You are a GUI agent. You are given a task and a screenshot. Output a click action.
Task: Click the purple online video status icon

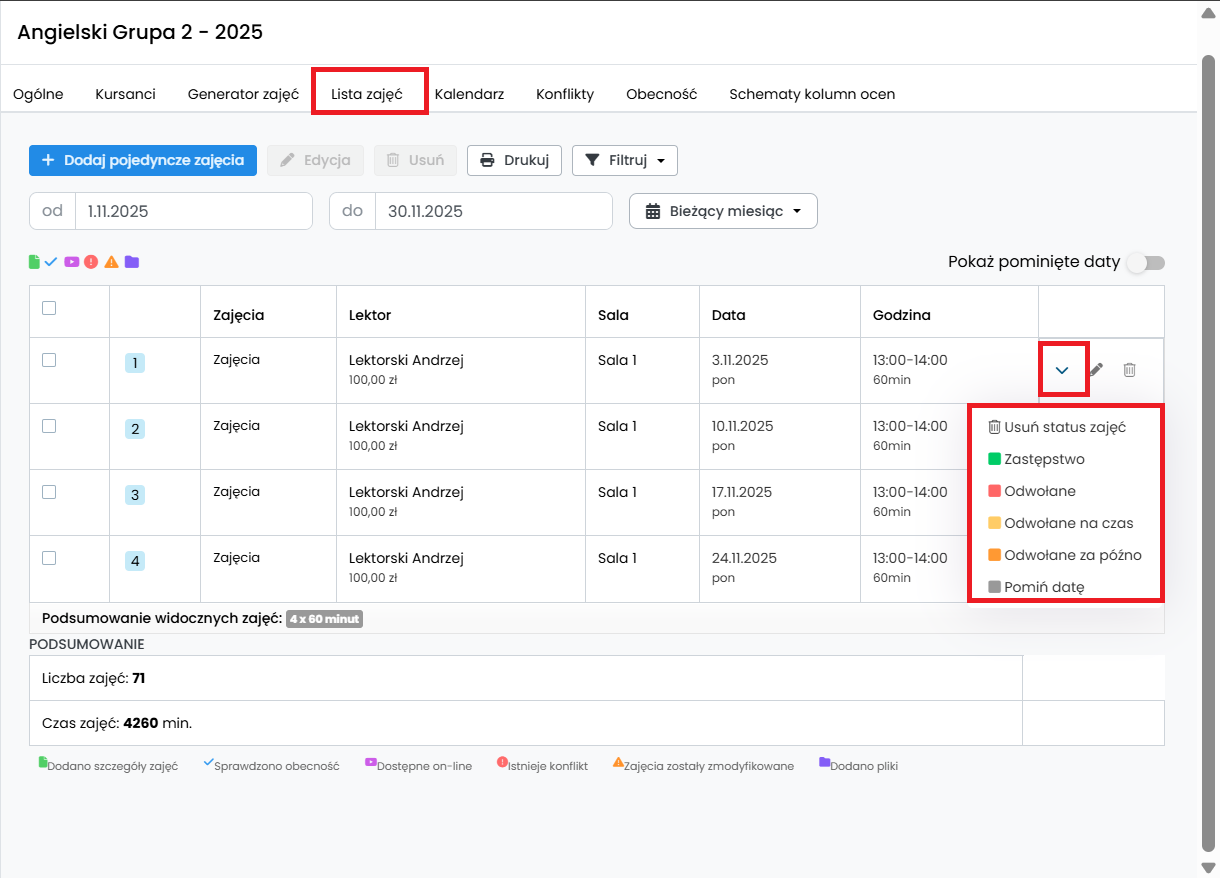(71, 262)
